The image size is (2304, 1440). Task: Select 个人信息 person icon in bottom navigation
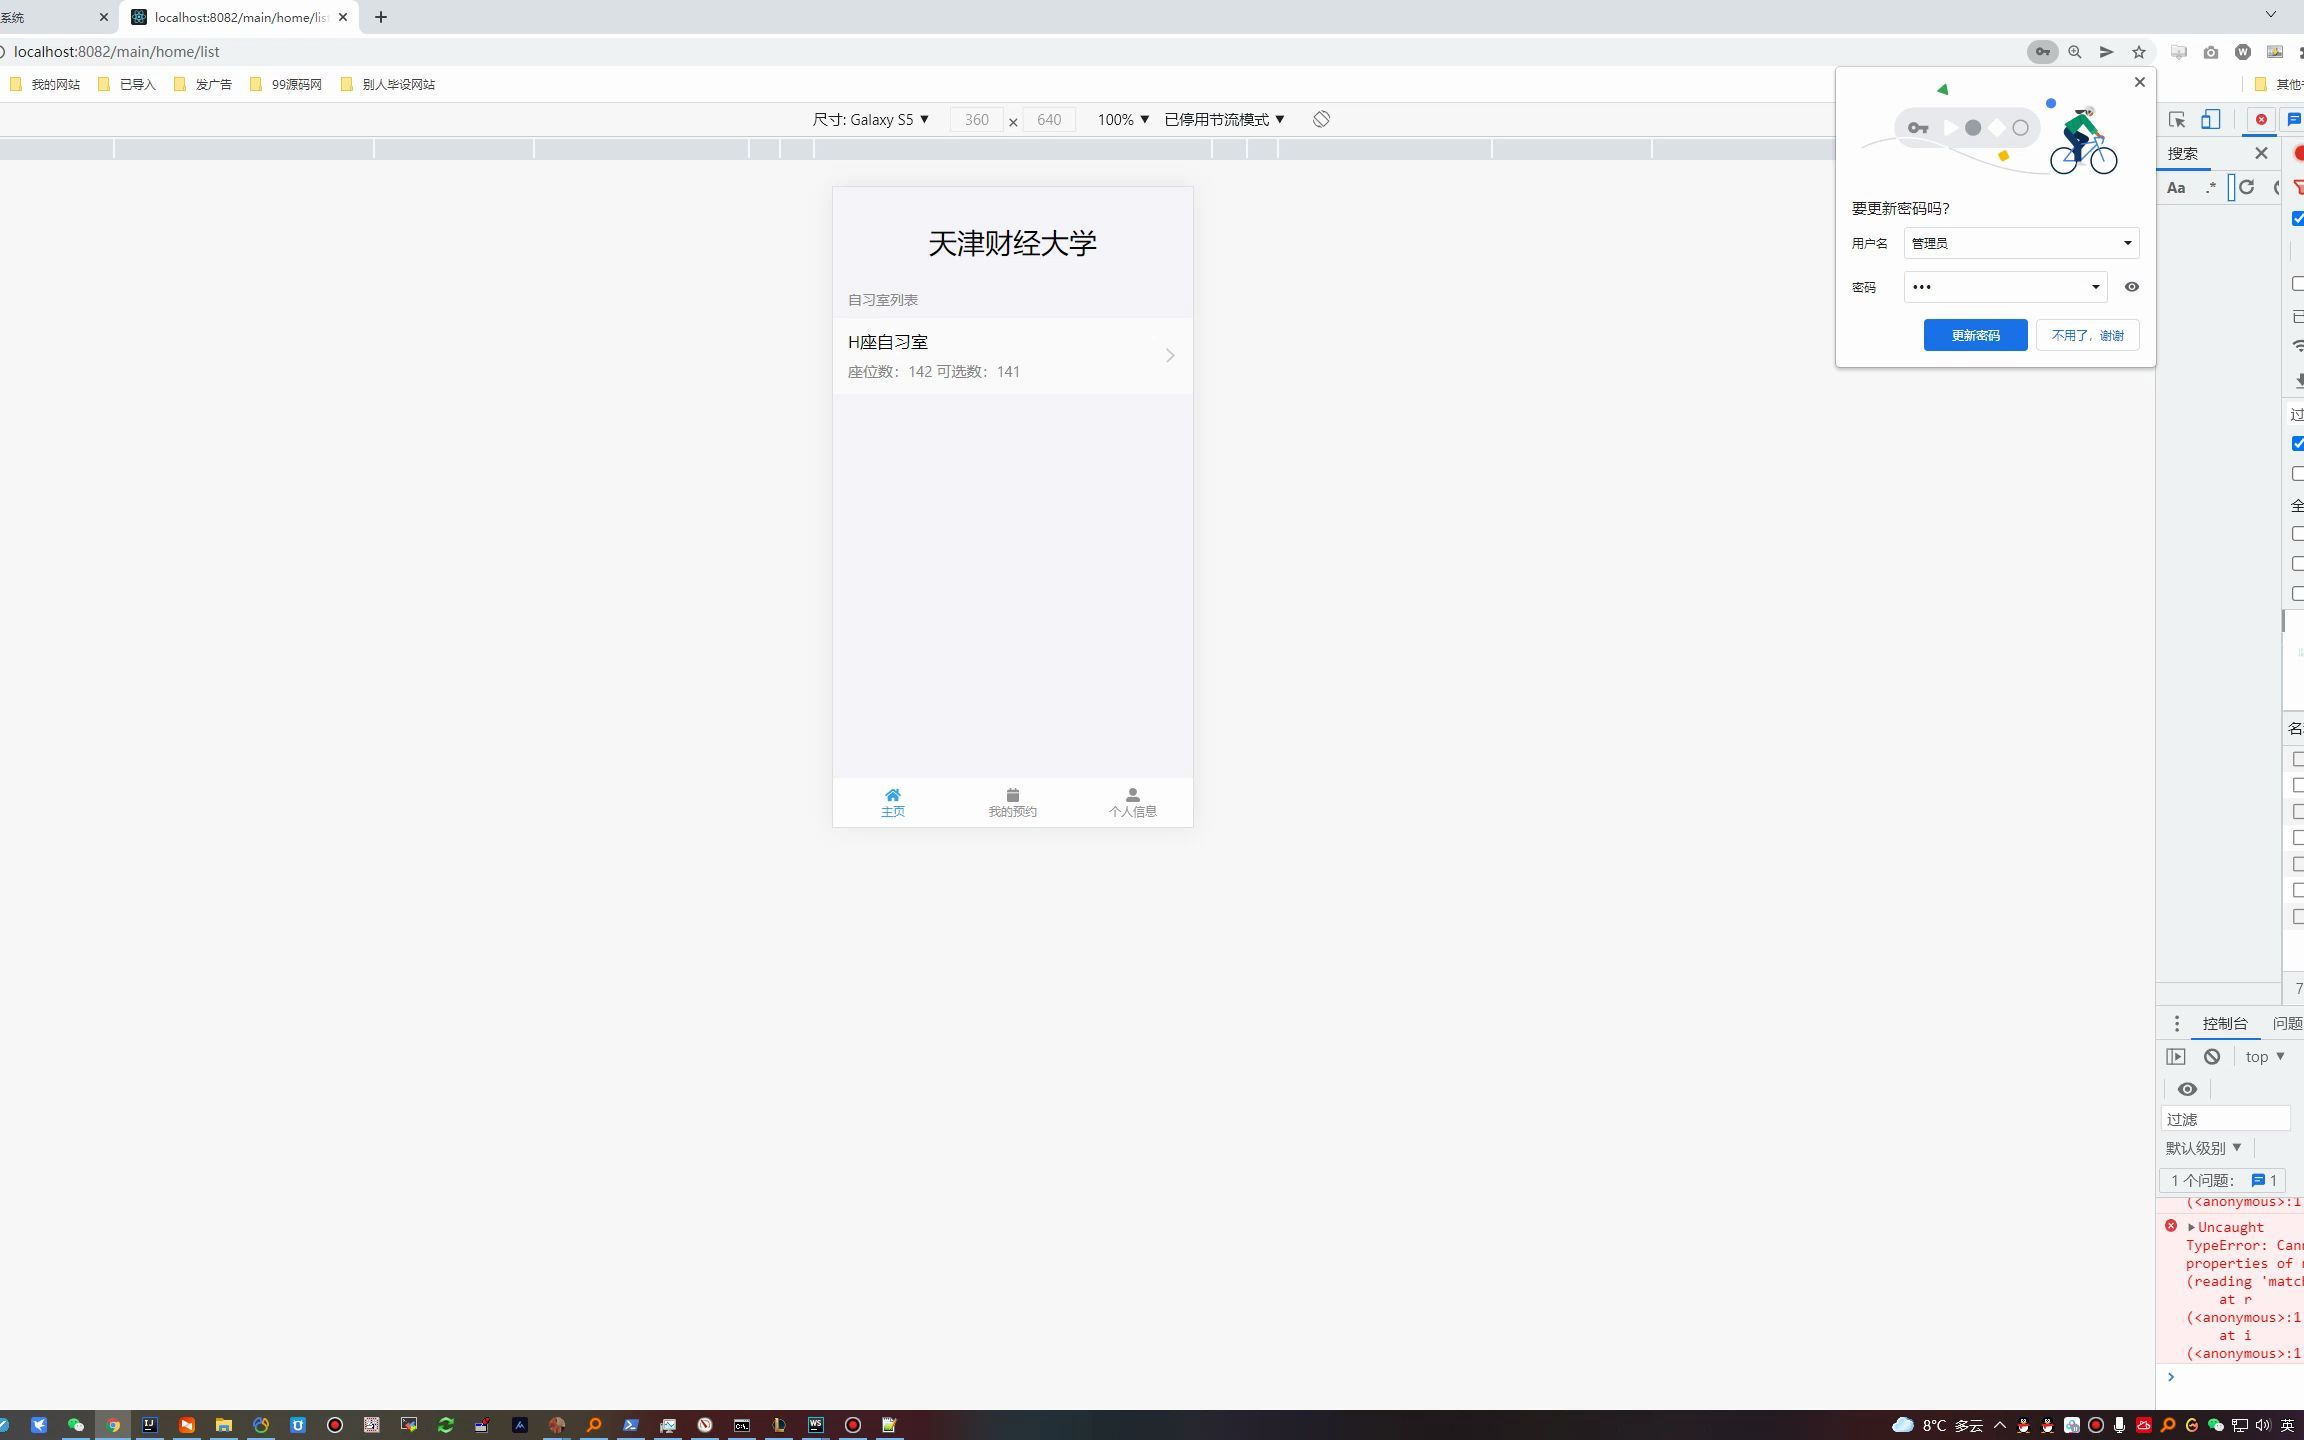(x=1132, y=794)
